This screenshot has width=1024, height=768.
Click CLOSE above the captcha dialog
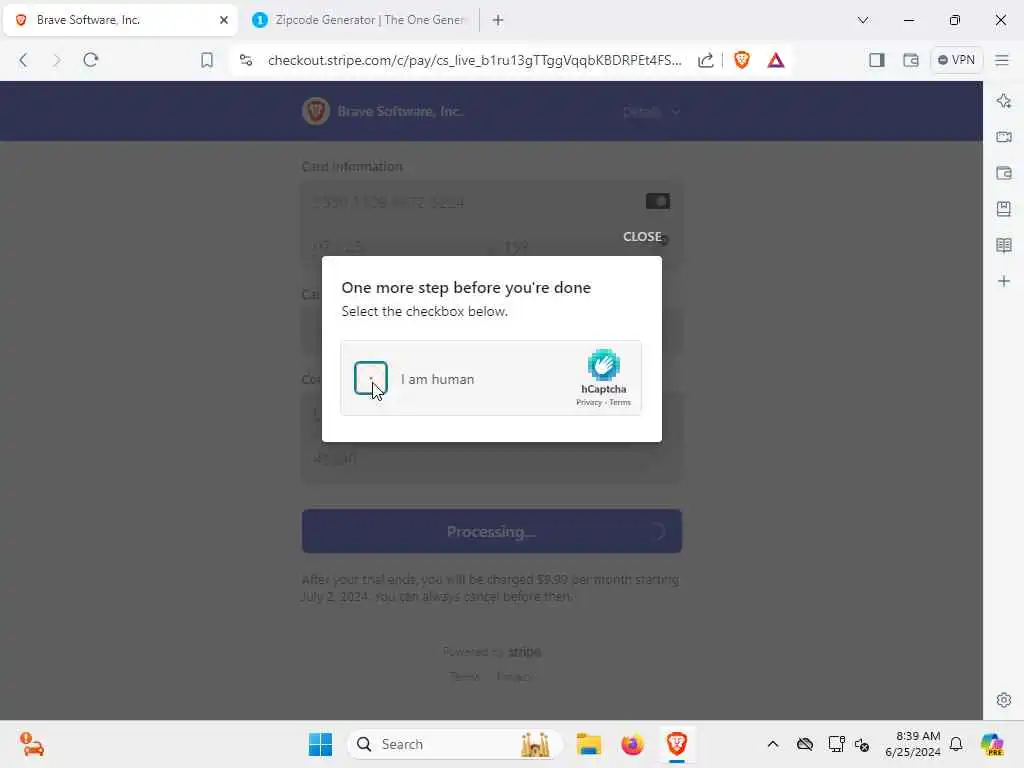[x=642, y=236]
